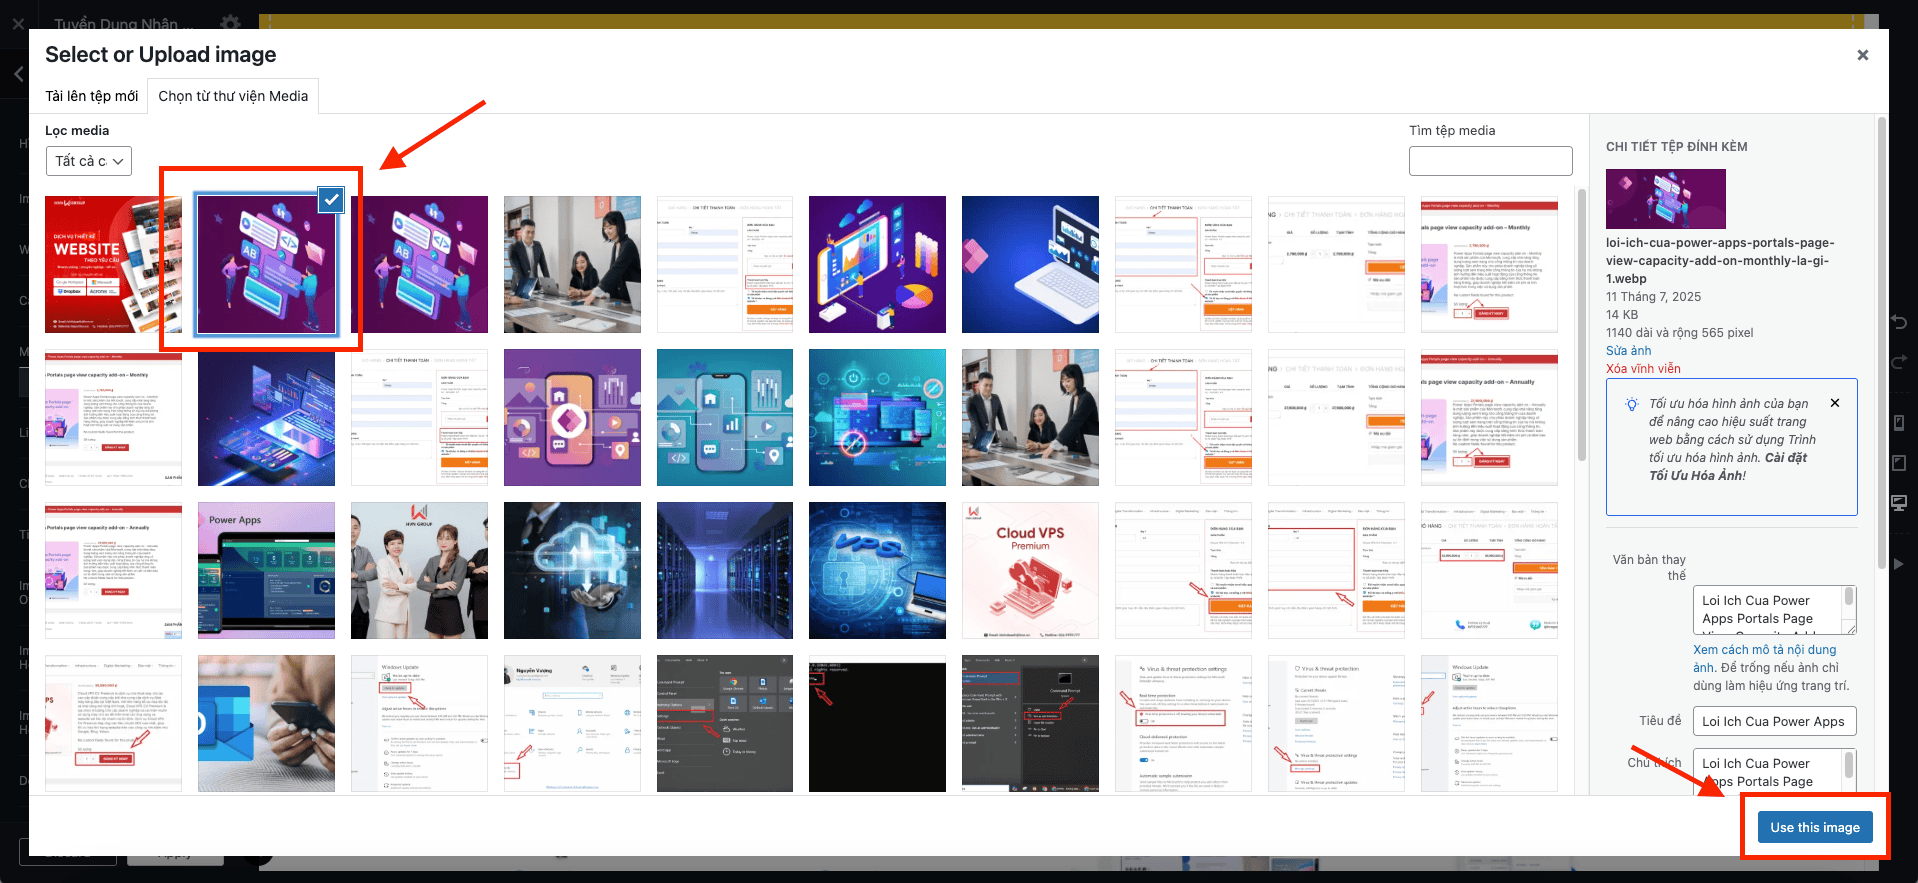
Task: Click the settings gear icon in background top bar
Action: pyautogui.click(x=230, y=22)
